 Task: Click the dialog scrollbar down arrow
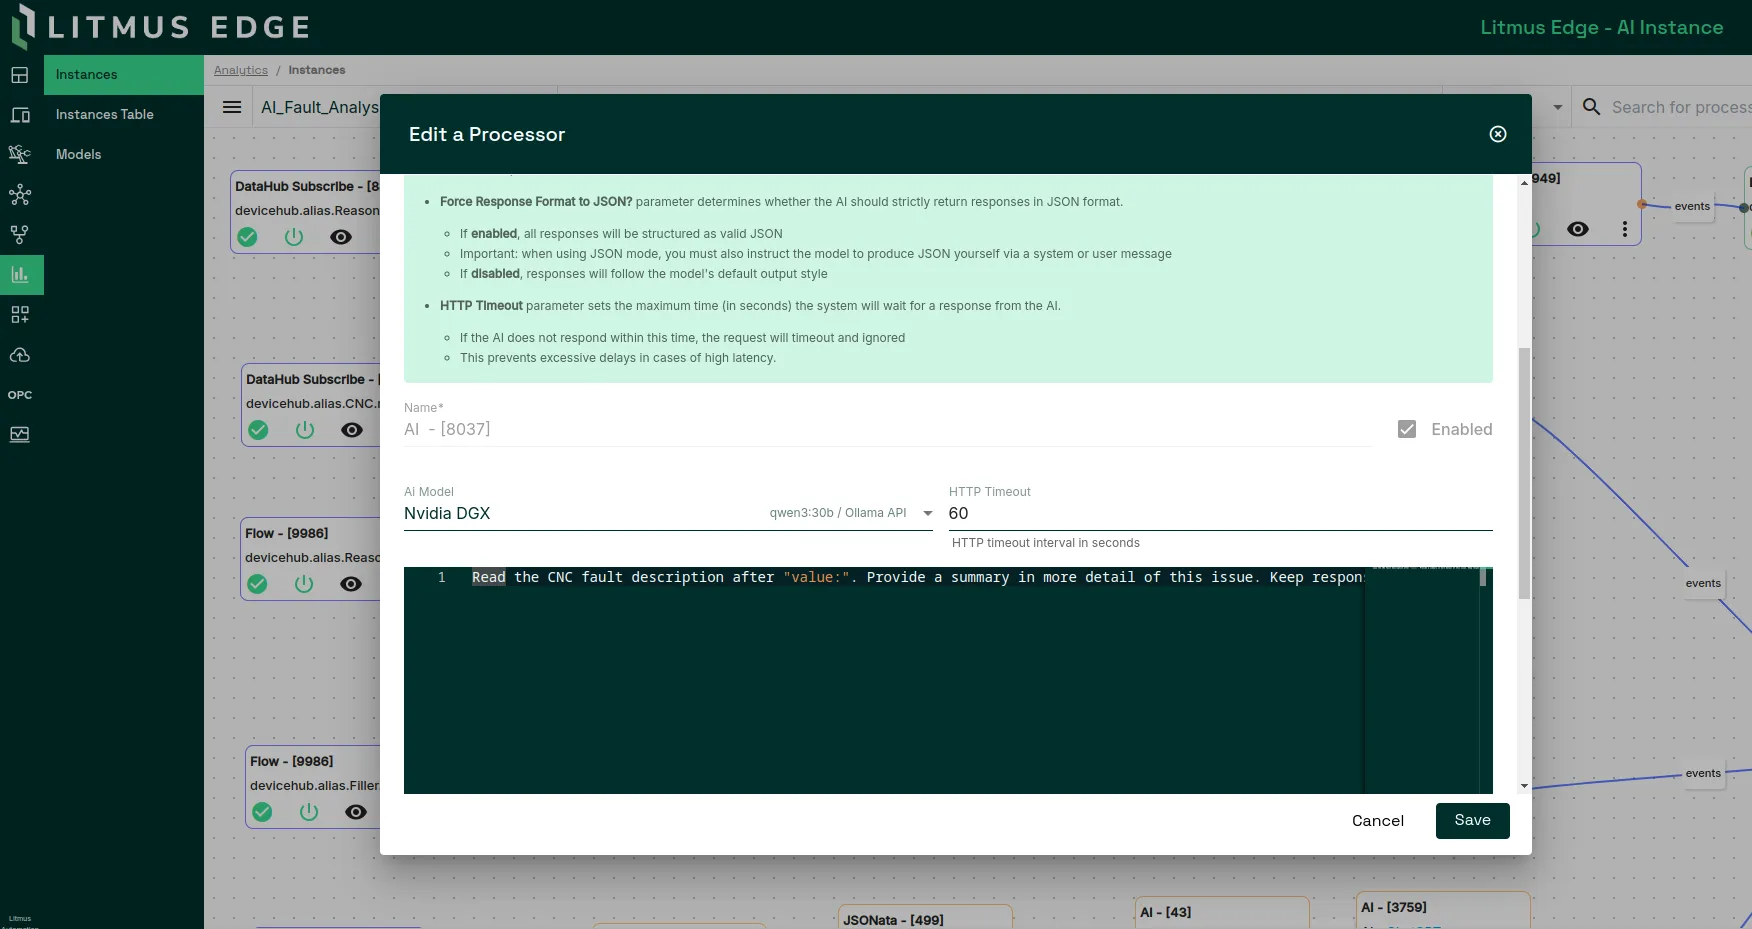click(x=1524, y=786)
